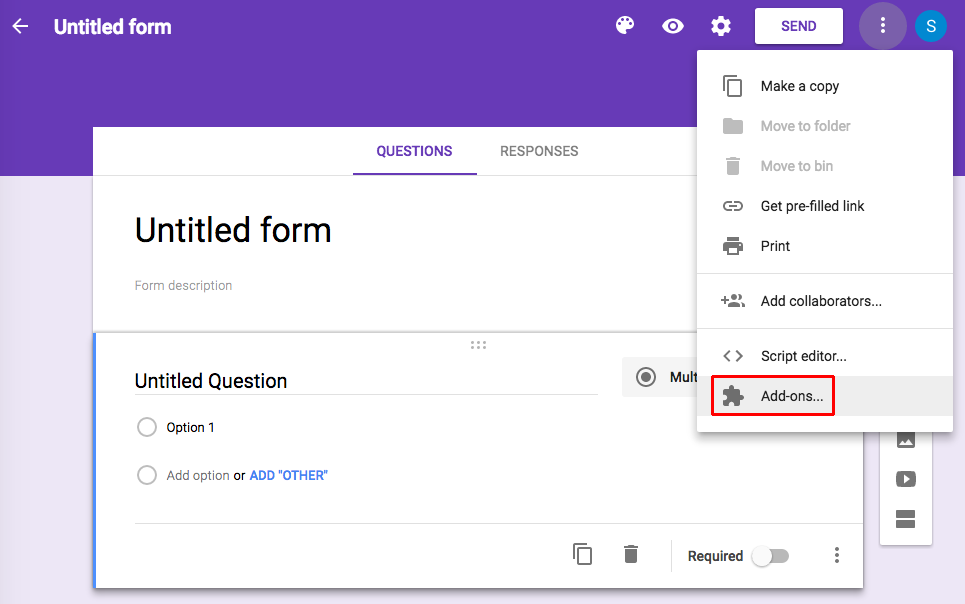Switch to the RESPONSES tab
This screenshot has width=965, height=604.
pyautogui.click(x=539, y=151)
